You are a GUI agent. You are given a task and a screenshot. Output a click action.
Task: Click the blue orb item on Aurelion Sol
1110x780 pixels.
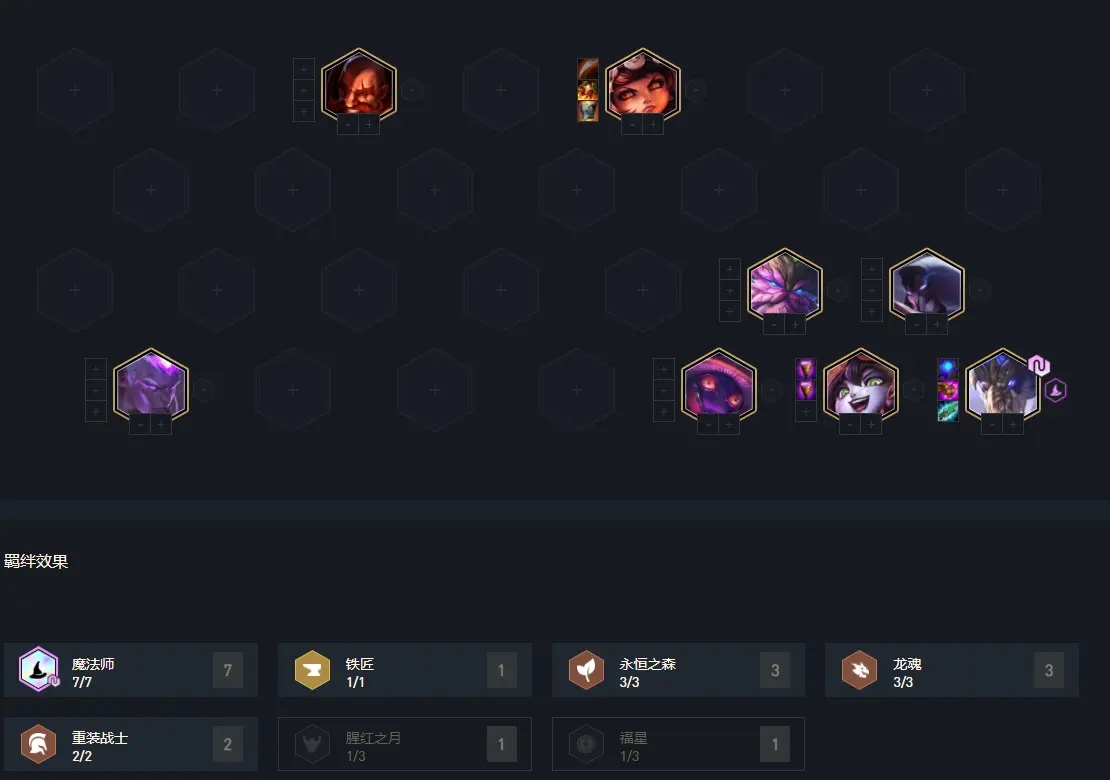(948, 369)
